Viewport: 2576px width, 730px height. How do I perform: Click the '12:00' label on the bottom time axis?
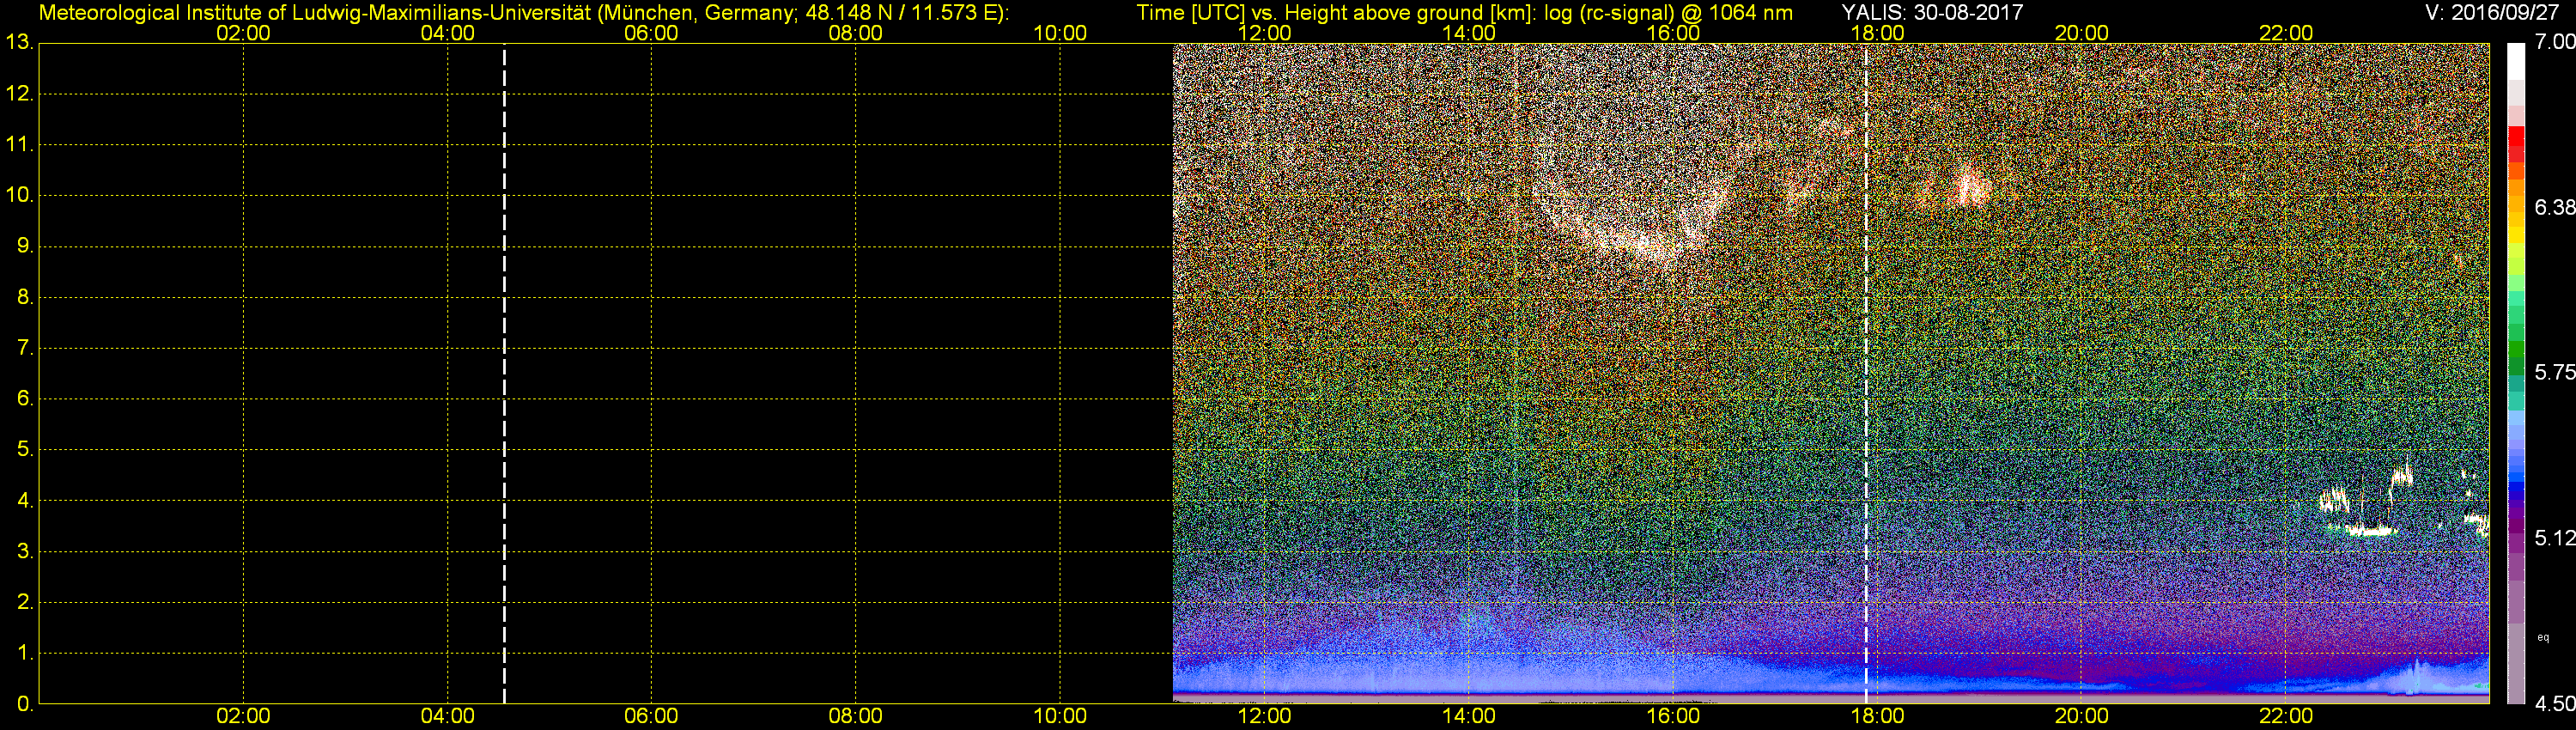[1264, 716]
